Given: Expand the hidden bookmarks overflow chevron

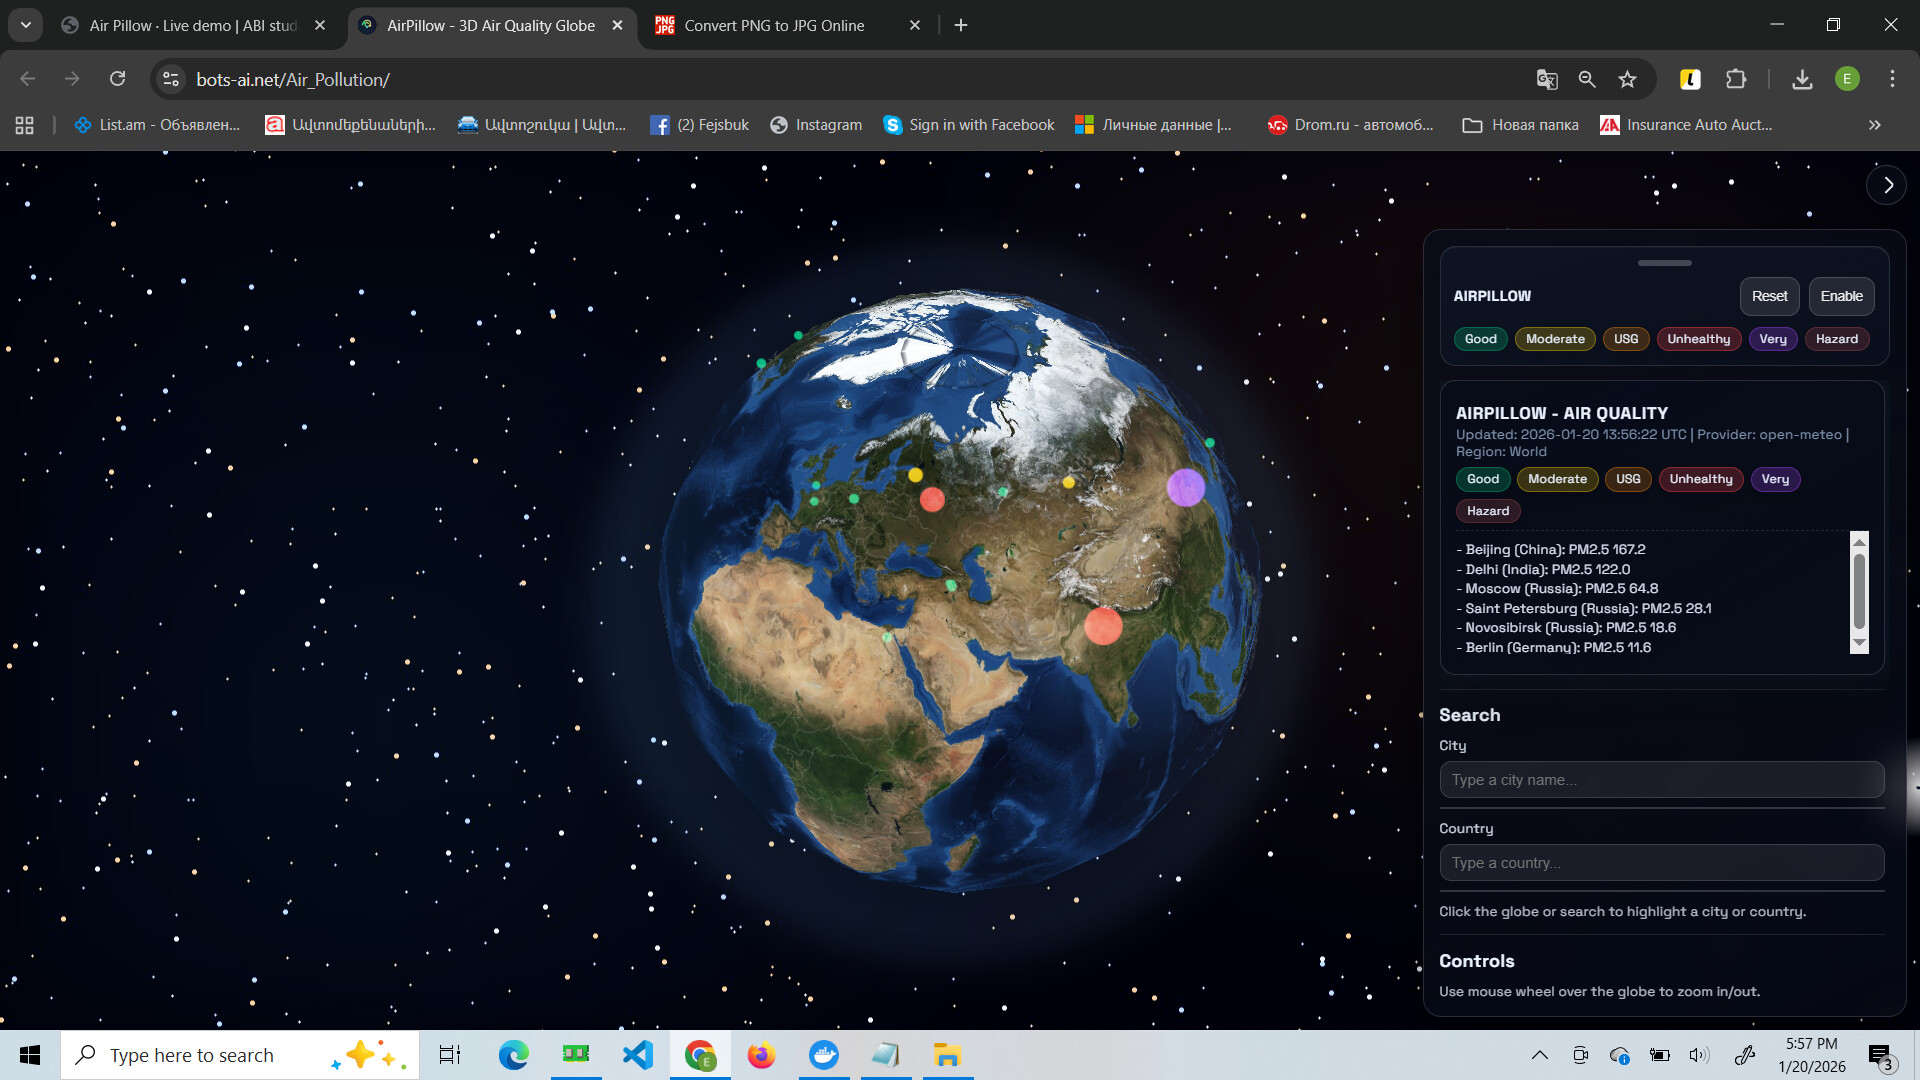Looking at the screenshot, I should tap(1874, 125).
